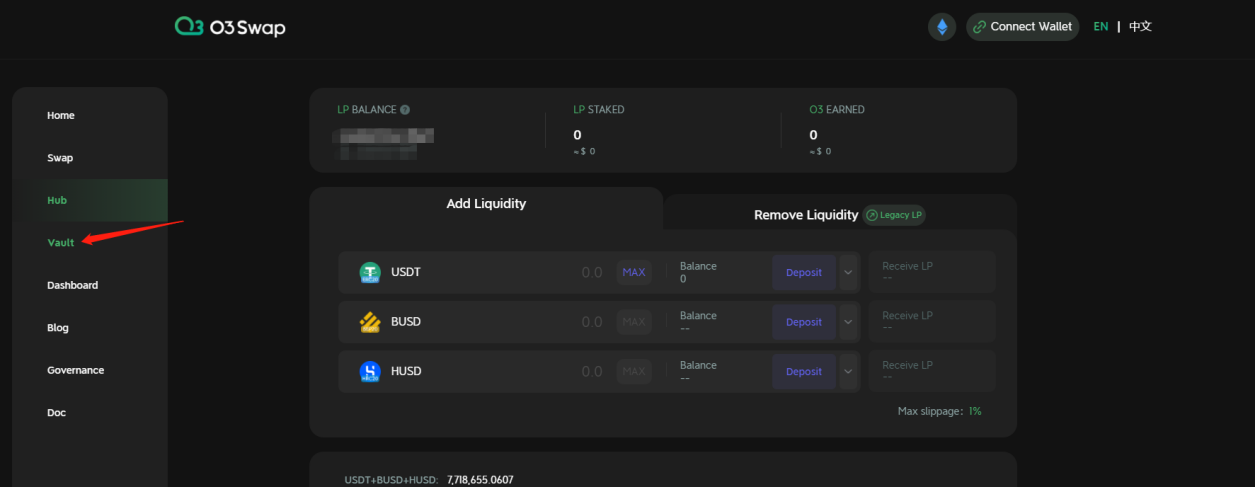Open Vault in the sidebar
Viewport: 1255px width, 487px height.
tap(61, 243)
